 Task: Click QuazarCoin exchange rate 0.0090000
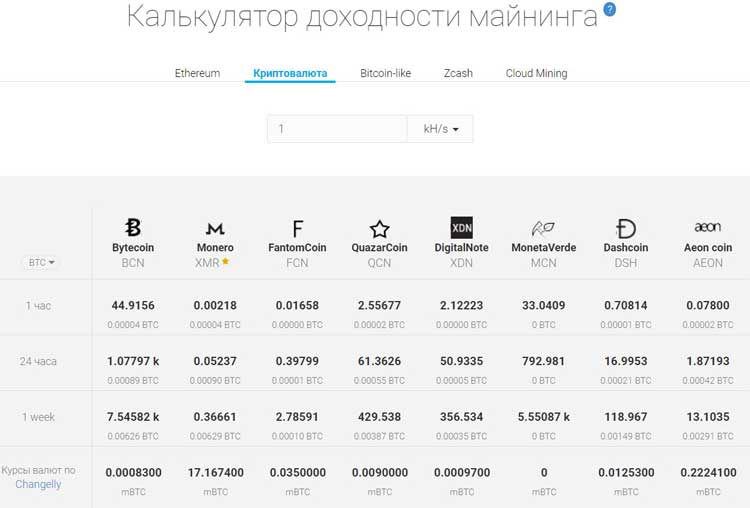380,473
